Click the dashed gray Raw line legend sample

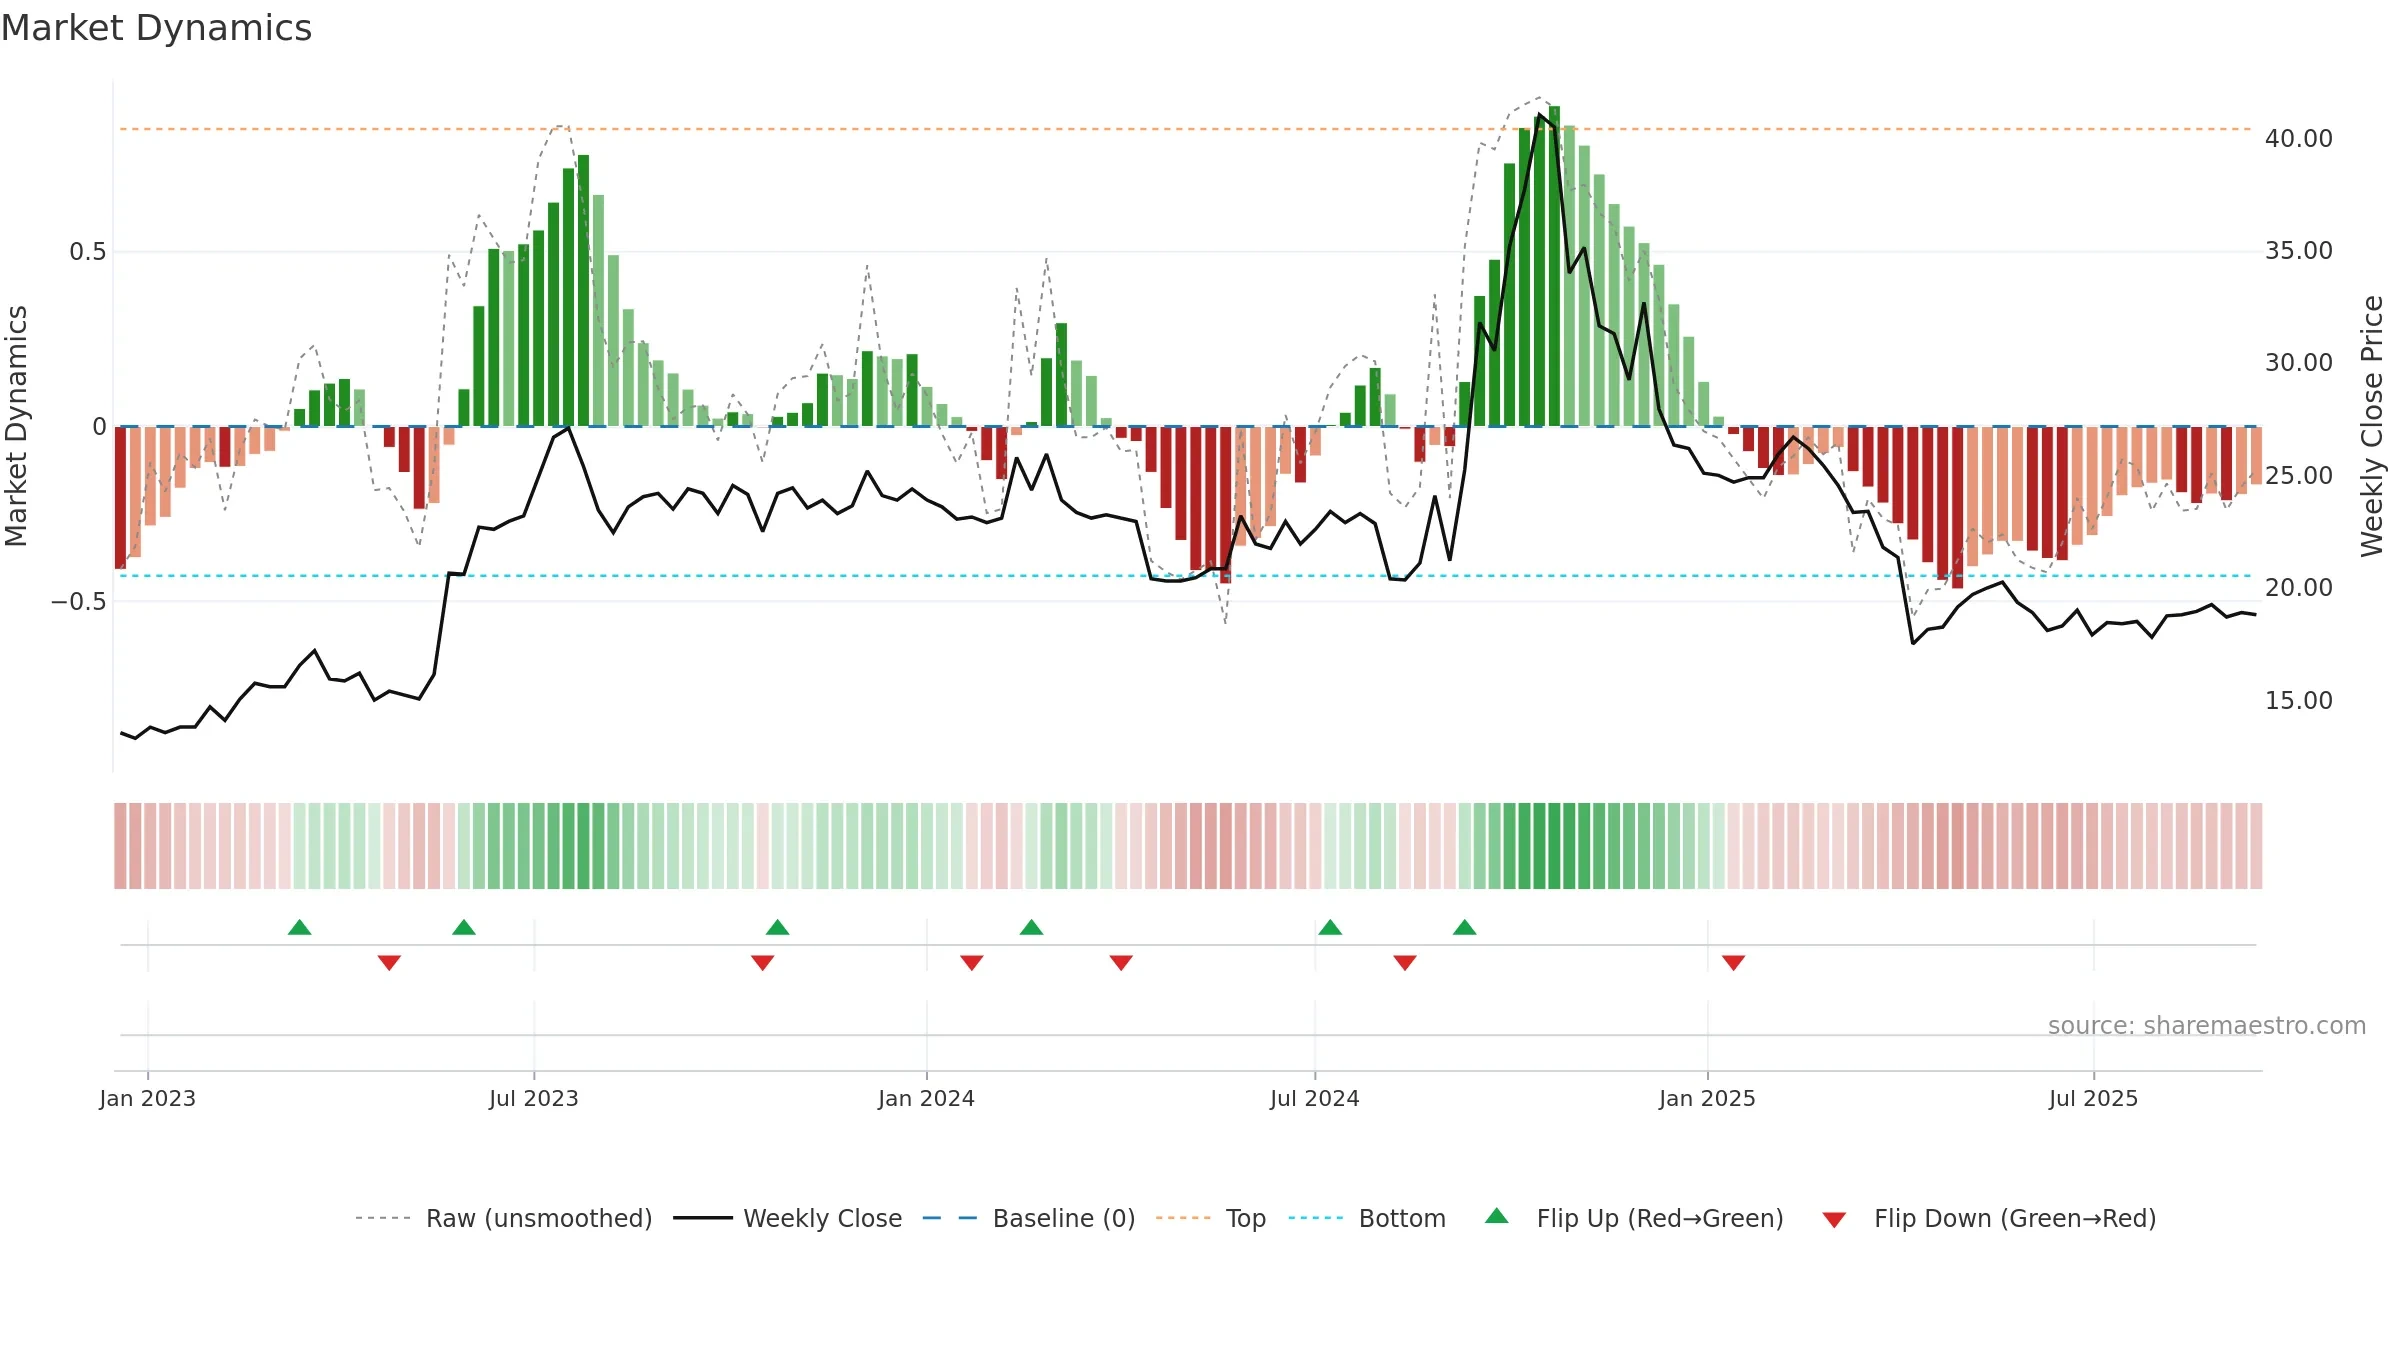click(x=383, y=1218)
